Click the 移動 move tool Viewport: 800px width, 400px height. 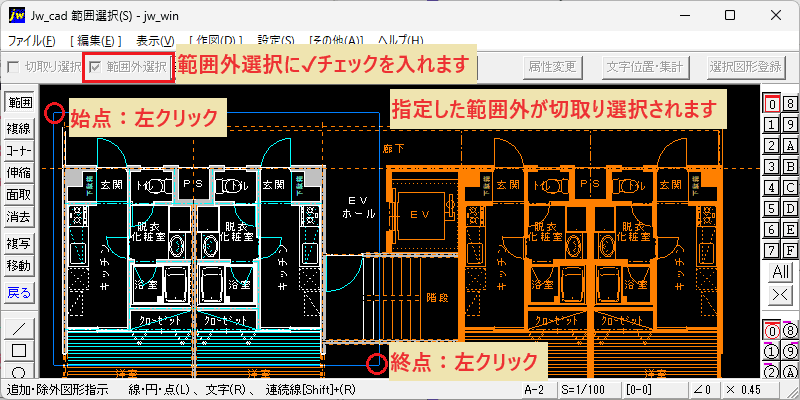click(x=19, y=266)
